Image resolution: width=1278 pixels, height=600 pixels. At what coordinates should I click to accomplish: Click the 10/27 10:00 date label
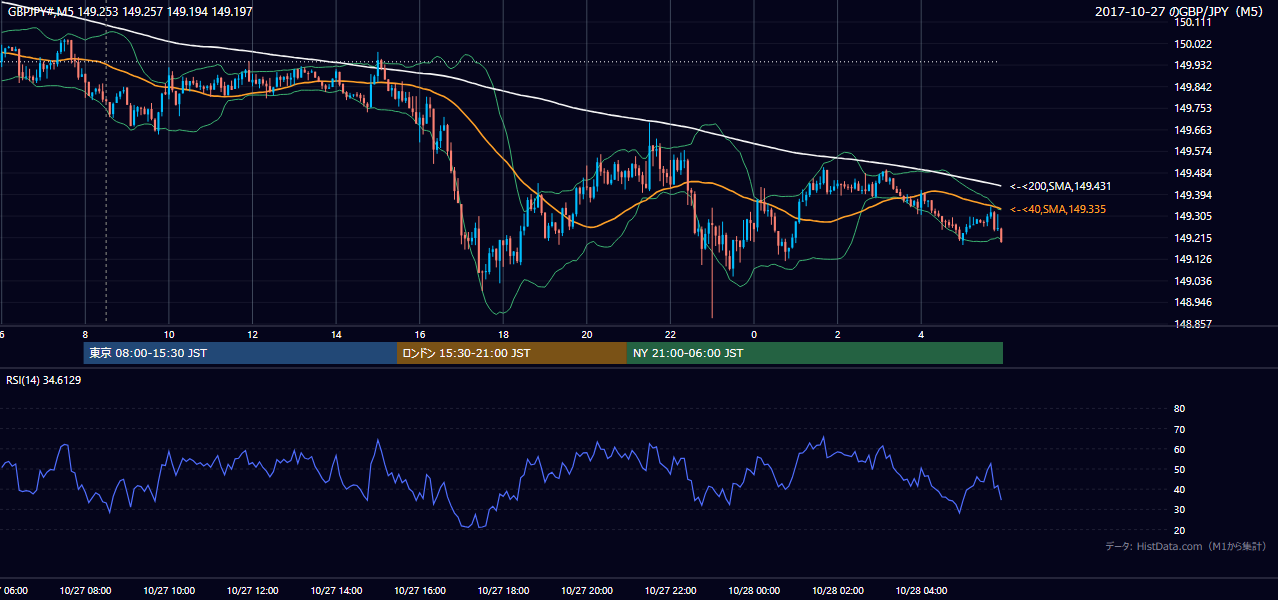[x=169, y=591]
